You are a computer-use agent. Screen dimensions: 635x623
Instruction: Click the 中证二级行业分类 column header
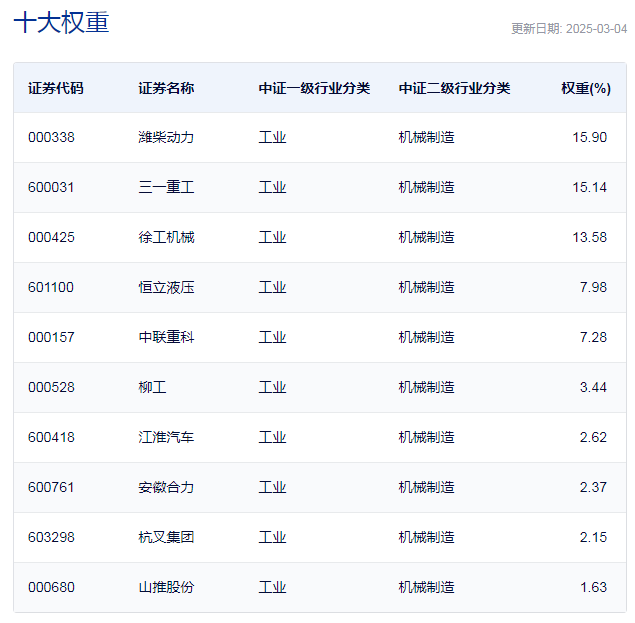click(454, 88)
